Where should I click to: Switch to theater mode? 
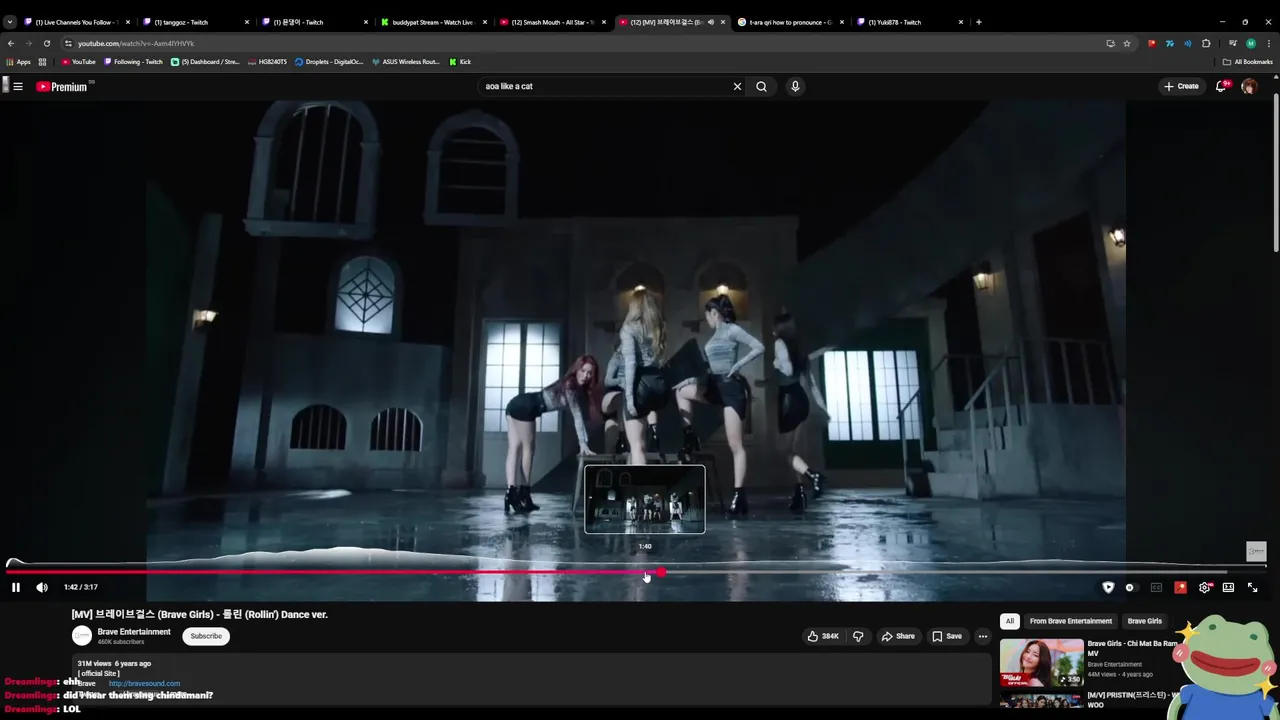click(1228, 587)
